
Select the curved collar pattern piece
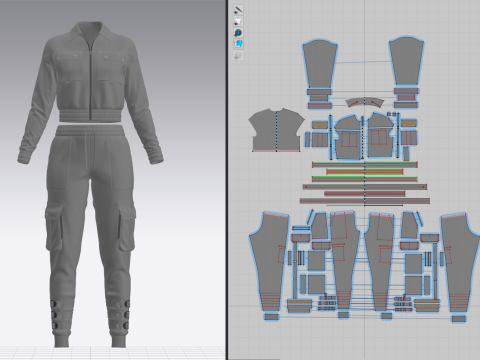point(364,102)
